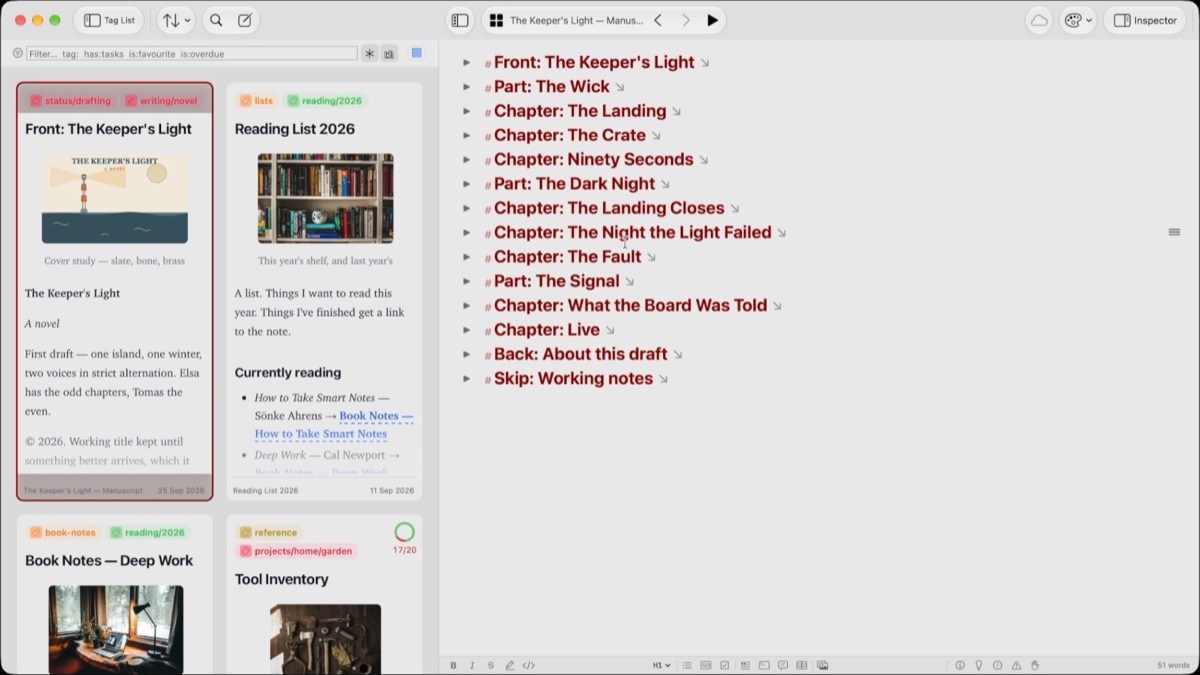The image size is (1200, 675).
Task: Apply bold formatting
Action: click(x=453, y=665)
